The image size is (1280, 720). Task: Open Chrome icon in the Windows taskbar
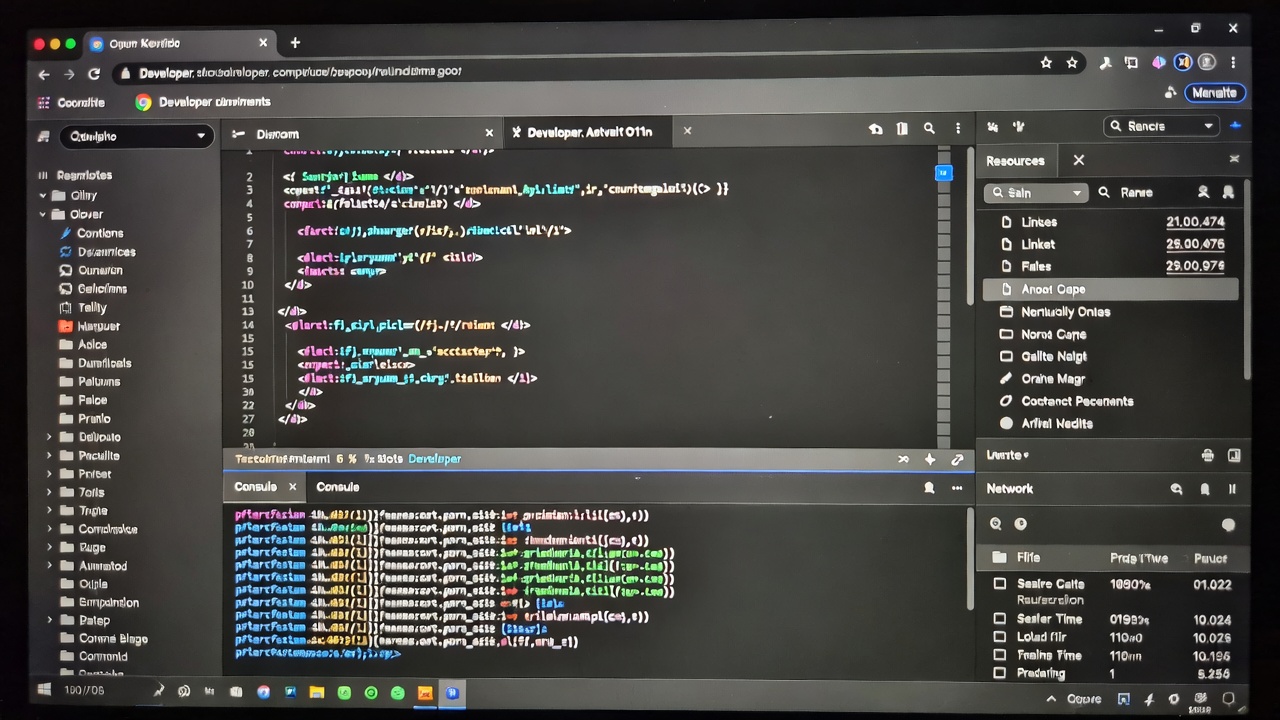[x=263, y=692]
